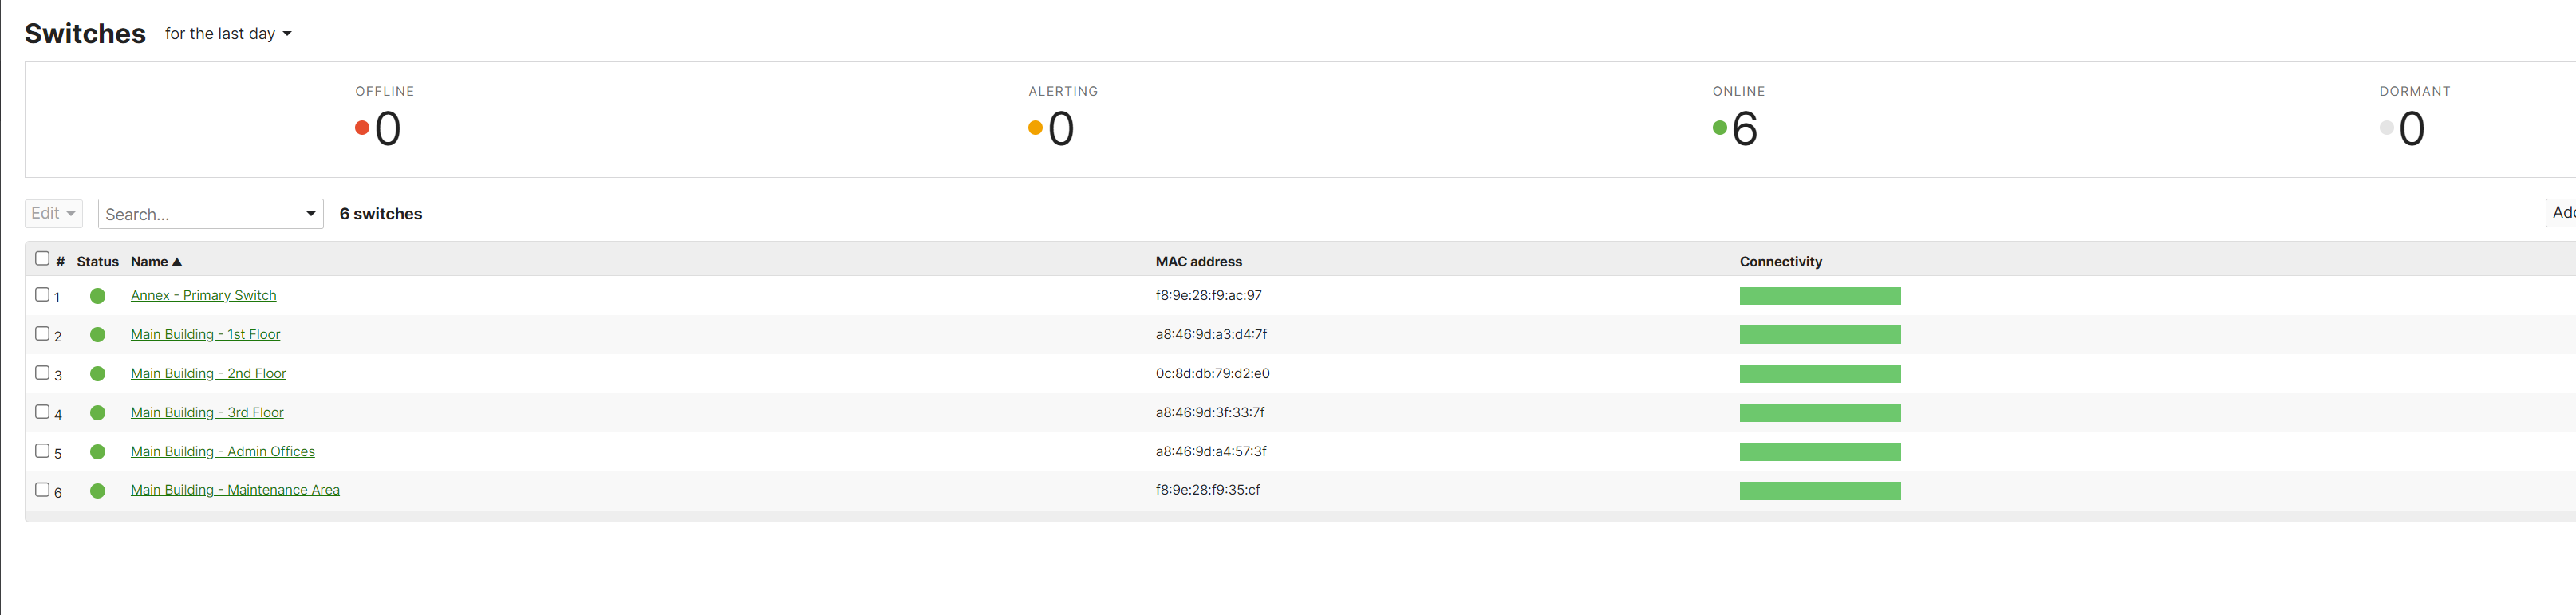Click the status dot of Main Building - Admin Offices
Screen dimensions: 2576x615
[97, 452]
